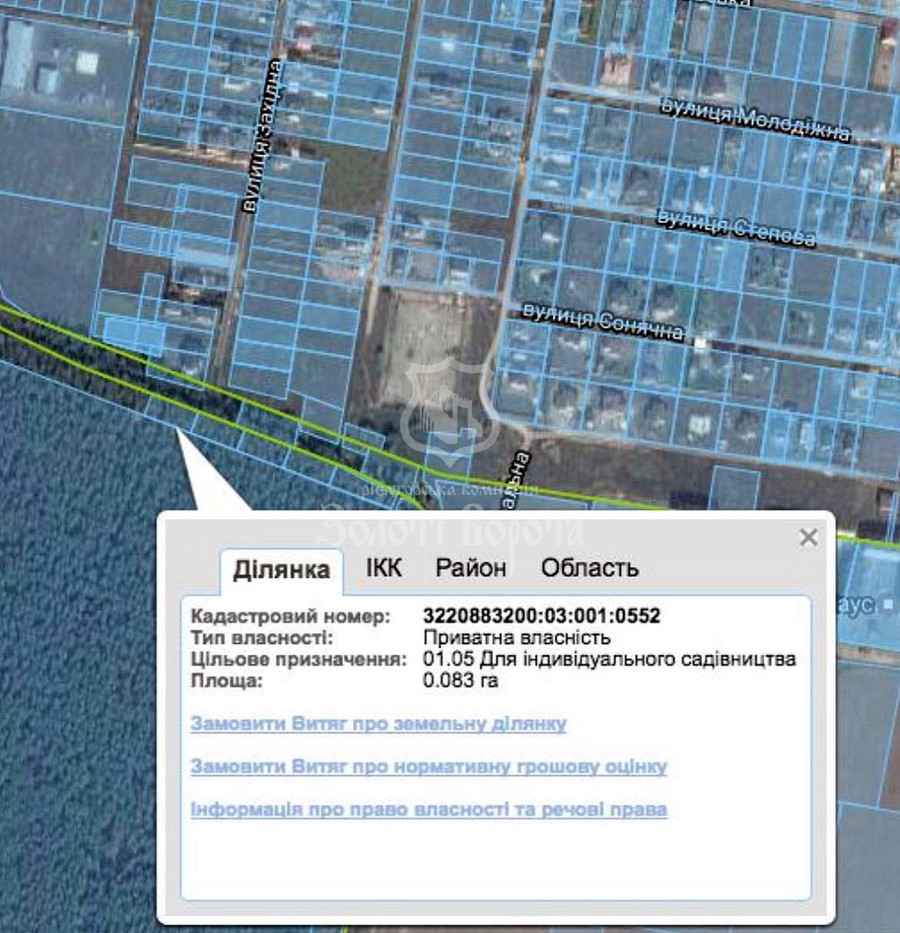Screen dimensions: 900x933
Task: Select the Область tab
Action: [589, 568]
